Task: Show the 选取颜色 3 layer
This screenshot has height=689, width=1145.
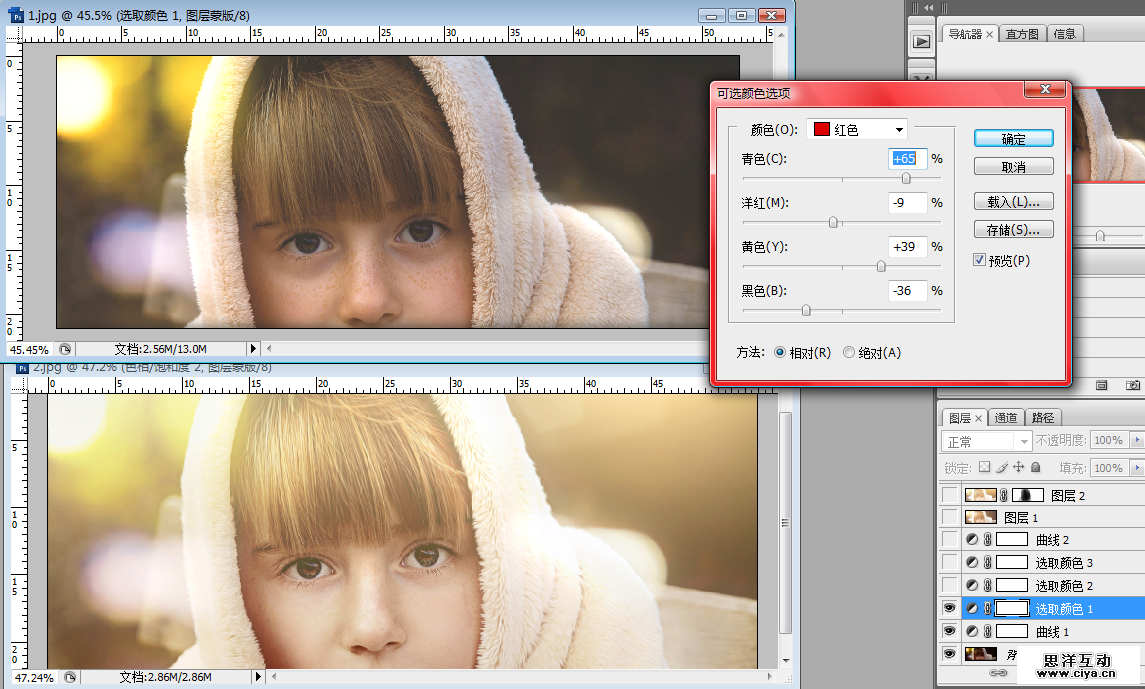Action: [949, 562]
